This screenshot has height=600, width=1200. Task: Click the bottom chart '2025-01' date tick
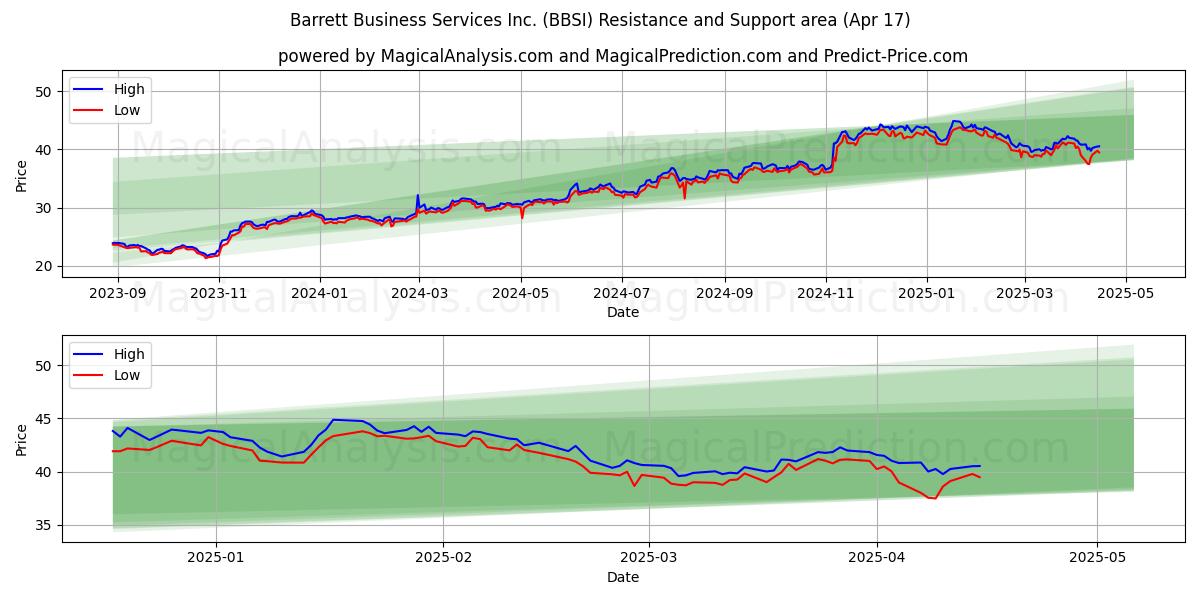(x=216, y=559)
